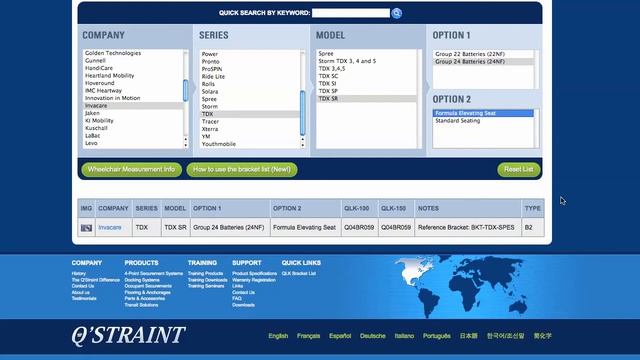Follow the Invacare link in results table
This screenshot has width=640, height=360.
[110, 227]
